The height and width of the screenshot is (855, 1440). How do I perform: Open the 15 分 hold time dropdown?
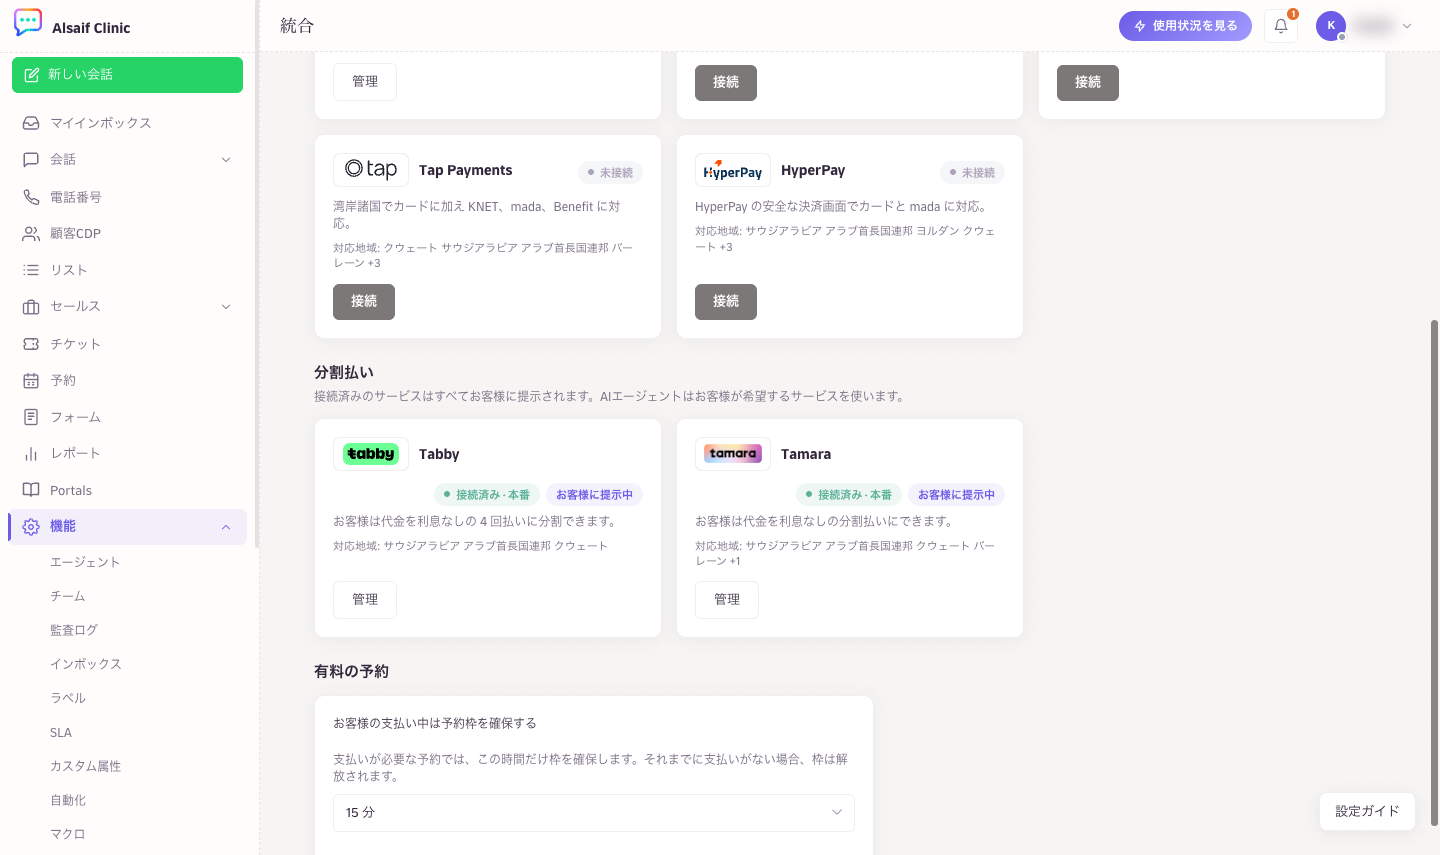coord(594,813)
